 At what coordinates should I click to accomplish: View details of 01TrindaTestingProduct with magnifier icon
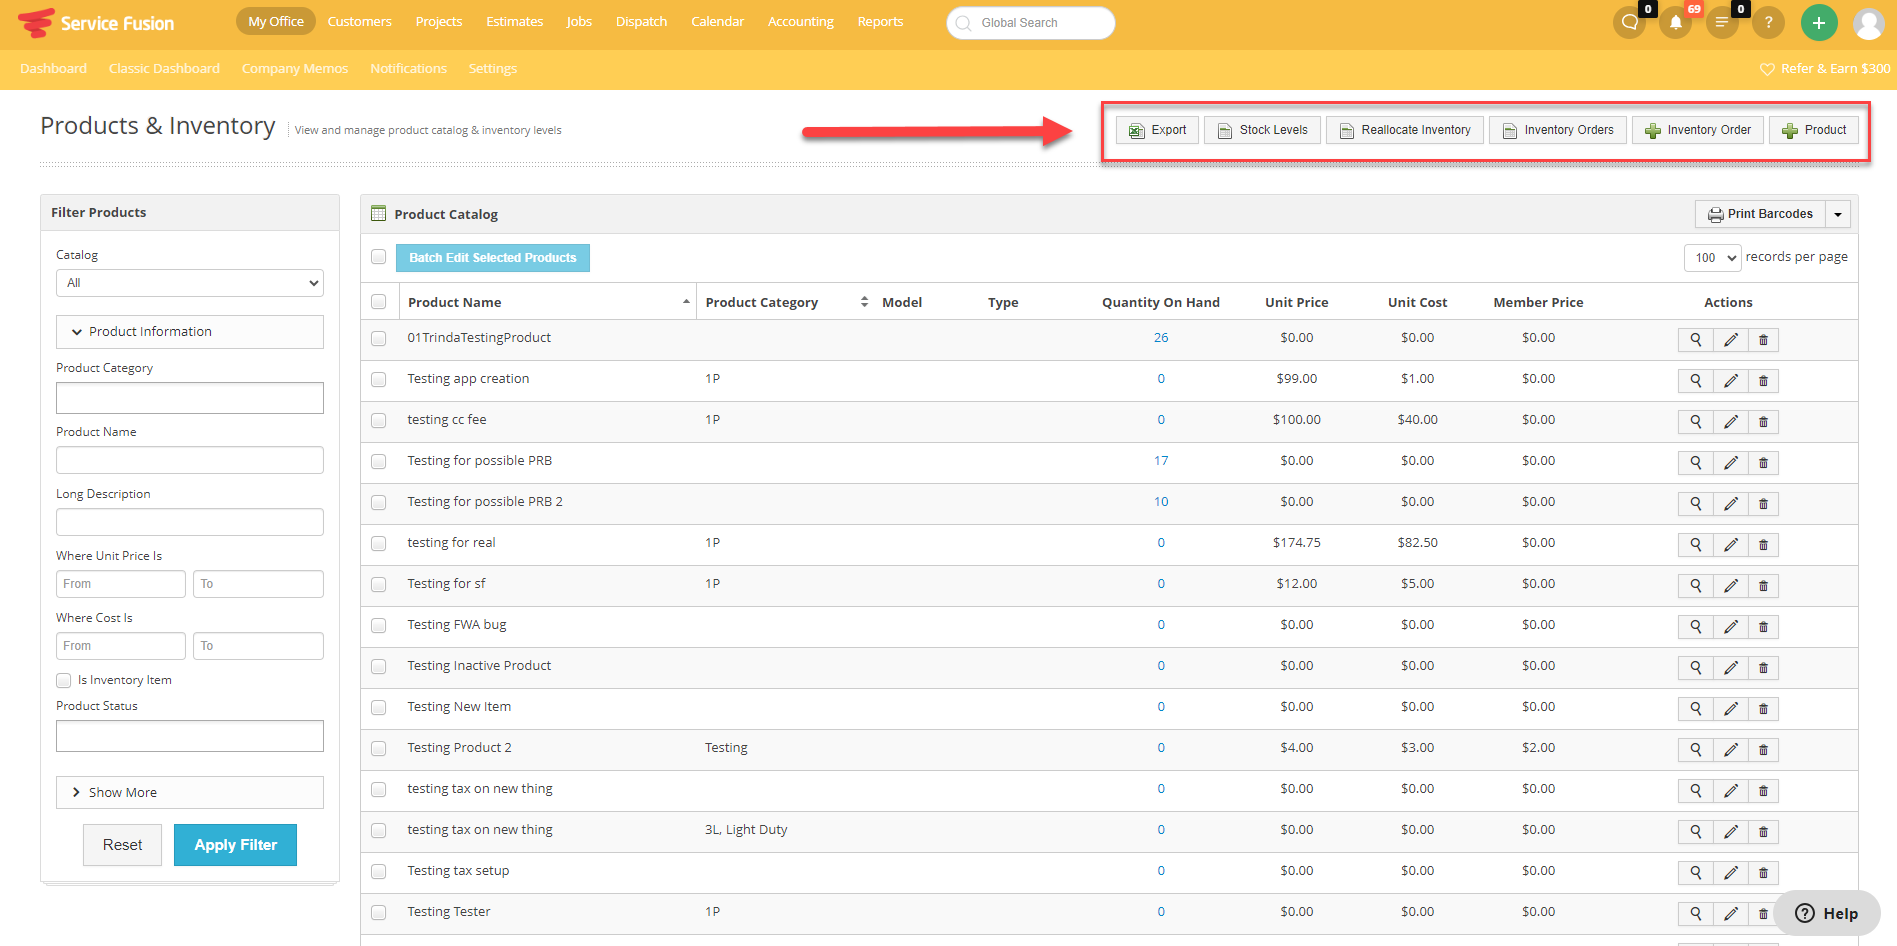point(1695,340)
